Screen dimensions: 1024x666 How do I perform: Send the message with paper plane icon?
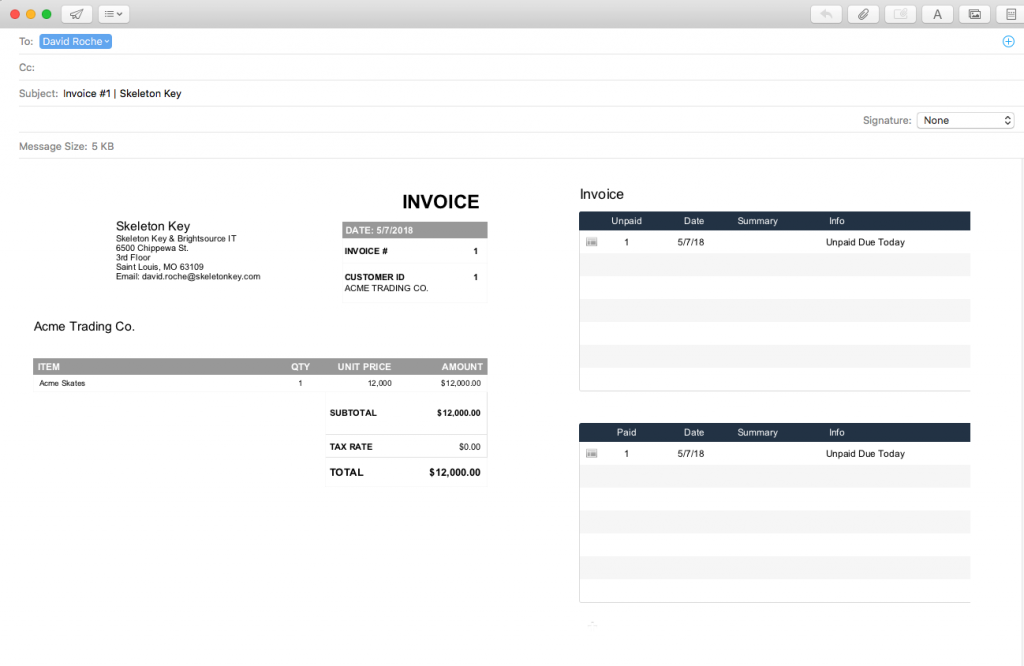point(76,14)
